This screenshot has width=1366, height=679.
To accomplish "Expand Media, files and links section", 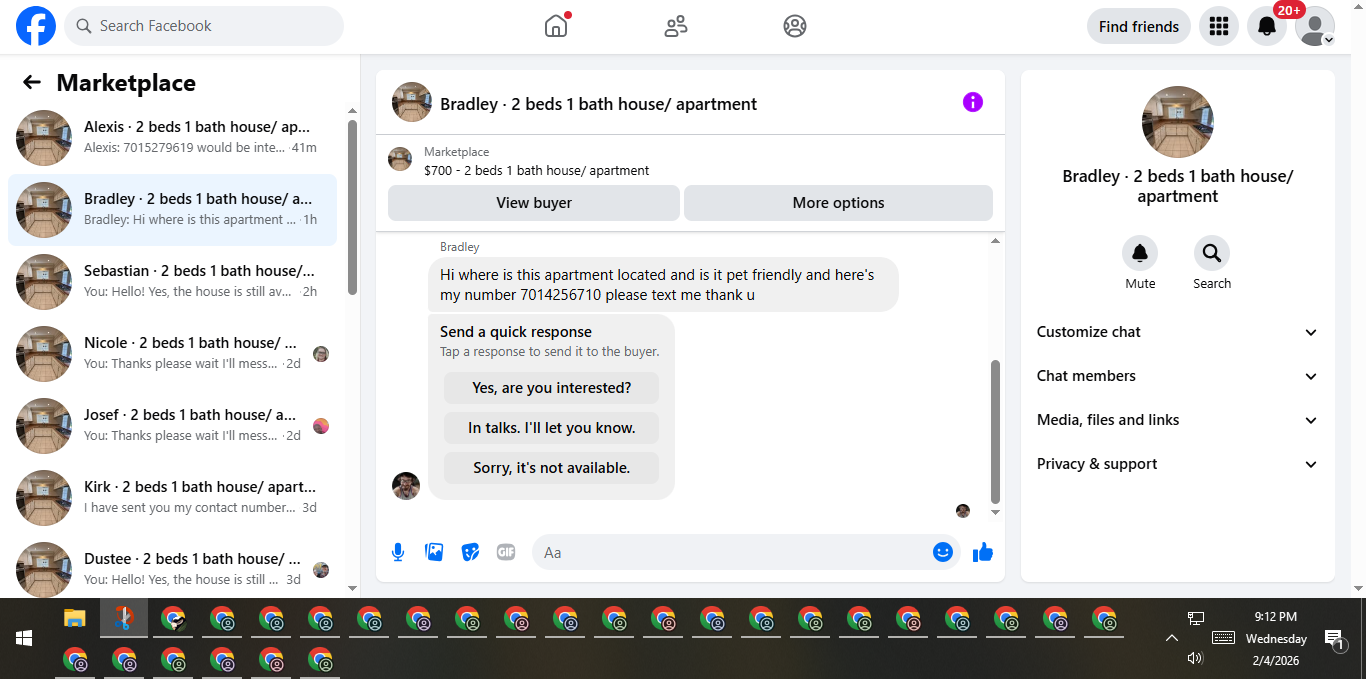I will pyautogui.click(x=1178, y=420).
